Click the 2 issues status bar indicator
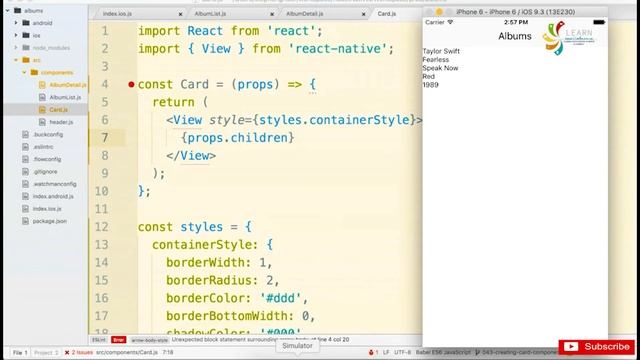640x360 pixels. [x=79, y=352]
